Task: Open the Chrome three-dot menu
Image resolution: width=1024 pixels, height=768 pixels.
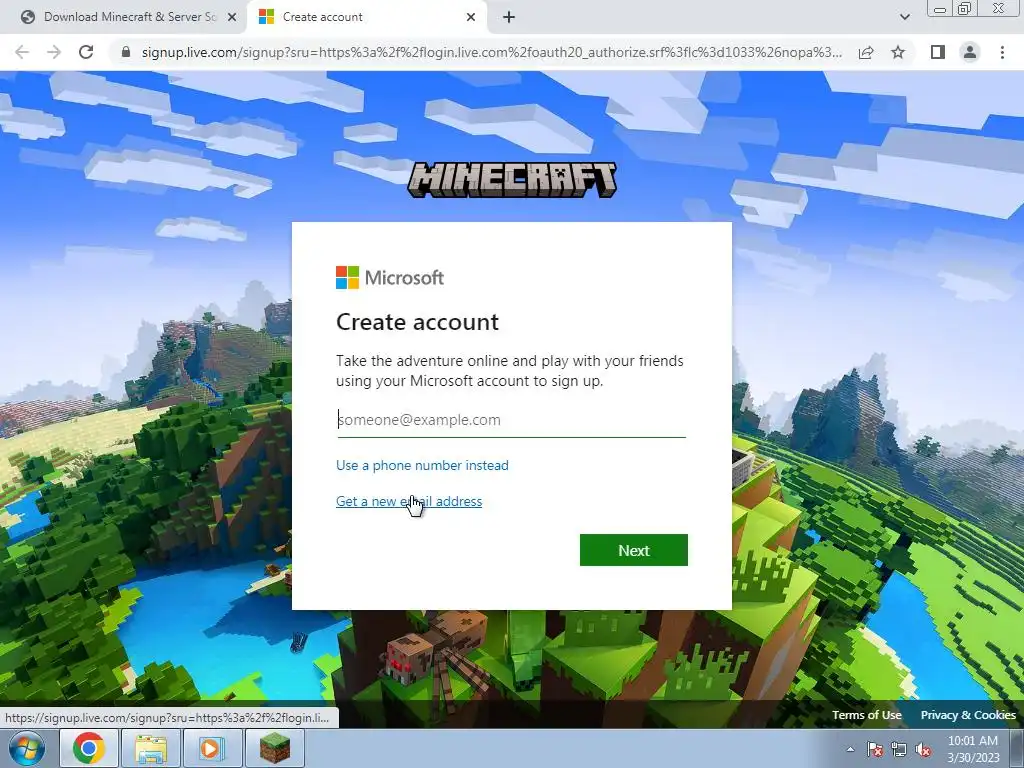Action: (x=1002, y=52)
